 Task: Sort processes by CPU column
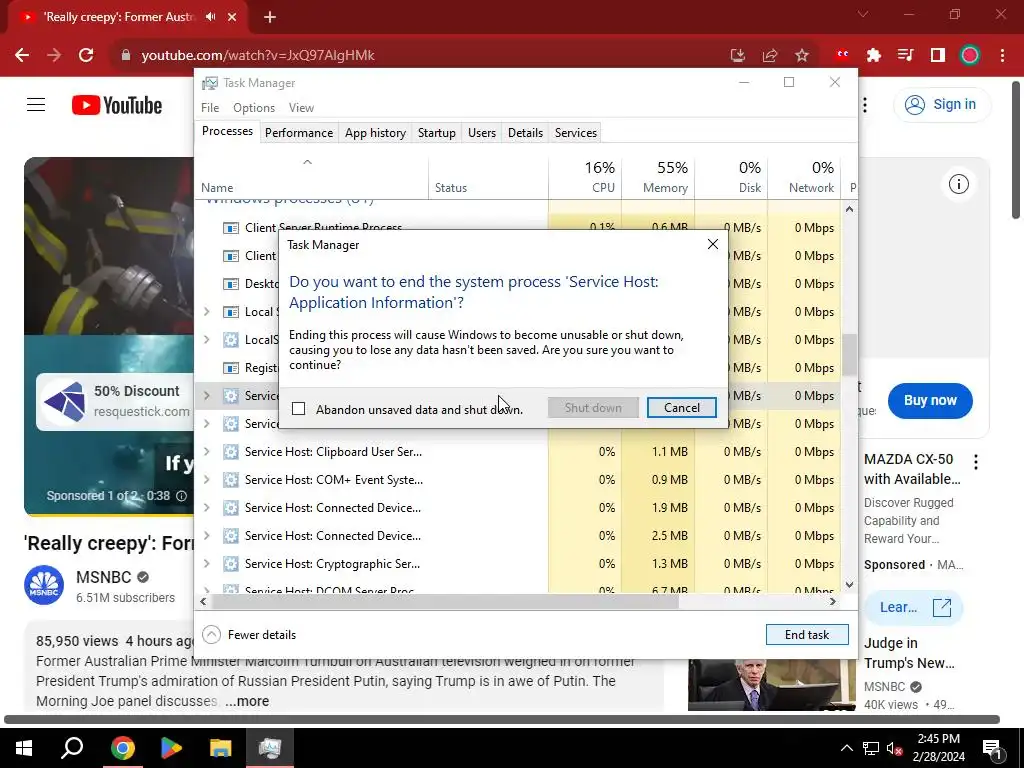coord(585,177)
